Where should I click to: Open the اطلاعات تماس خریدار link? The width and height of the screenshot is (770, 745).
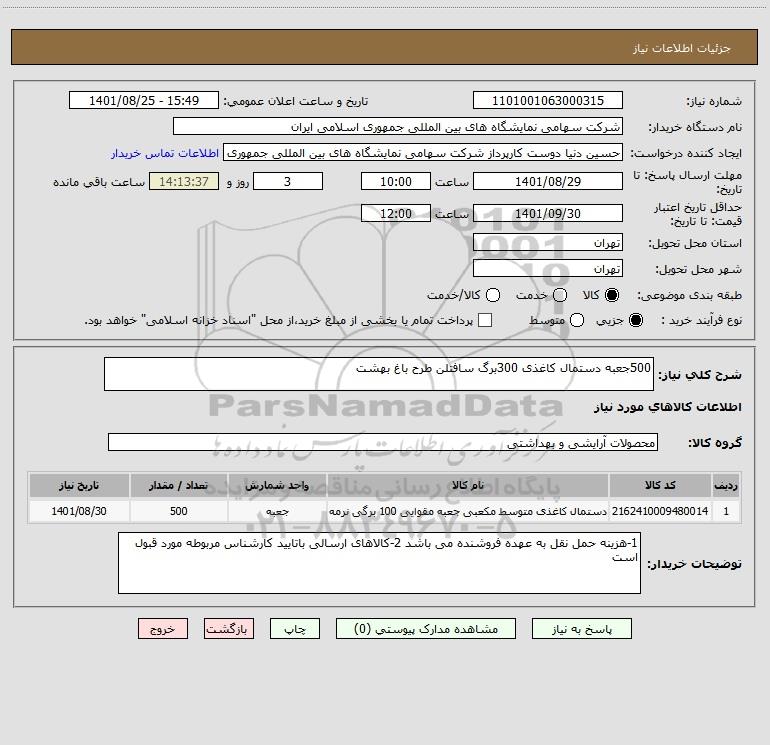165,153
